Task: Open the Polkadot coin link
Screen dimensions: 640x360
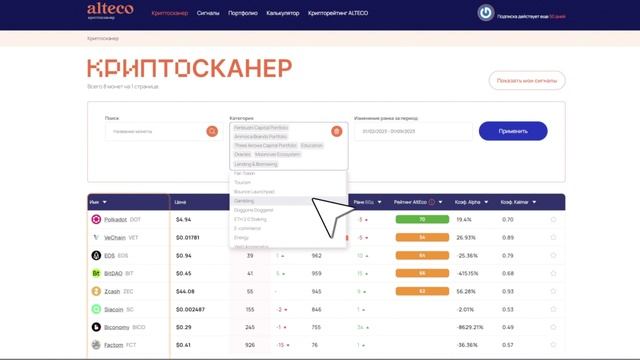Action: point(116,220)
